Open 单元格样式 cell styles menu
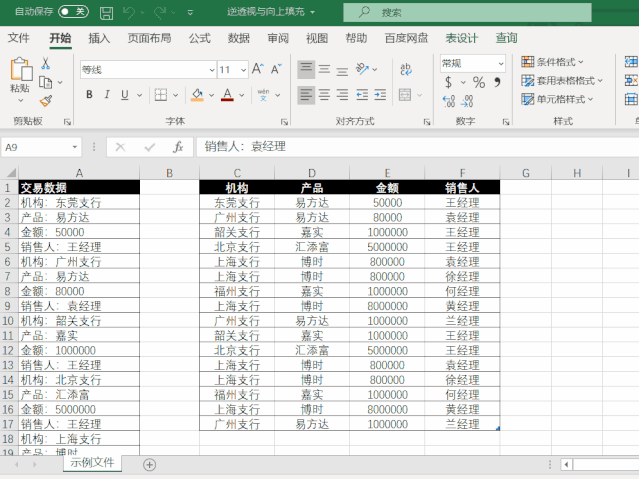The width and height of the screenshot is (639, 479). 557,99
